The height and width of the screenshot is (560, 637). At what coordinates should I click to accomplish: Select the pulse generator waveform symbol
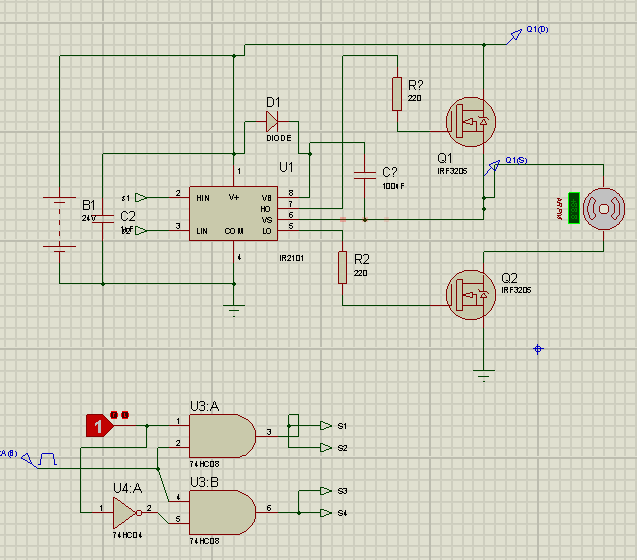click(x=48, y=459)
